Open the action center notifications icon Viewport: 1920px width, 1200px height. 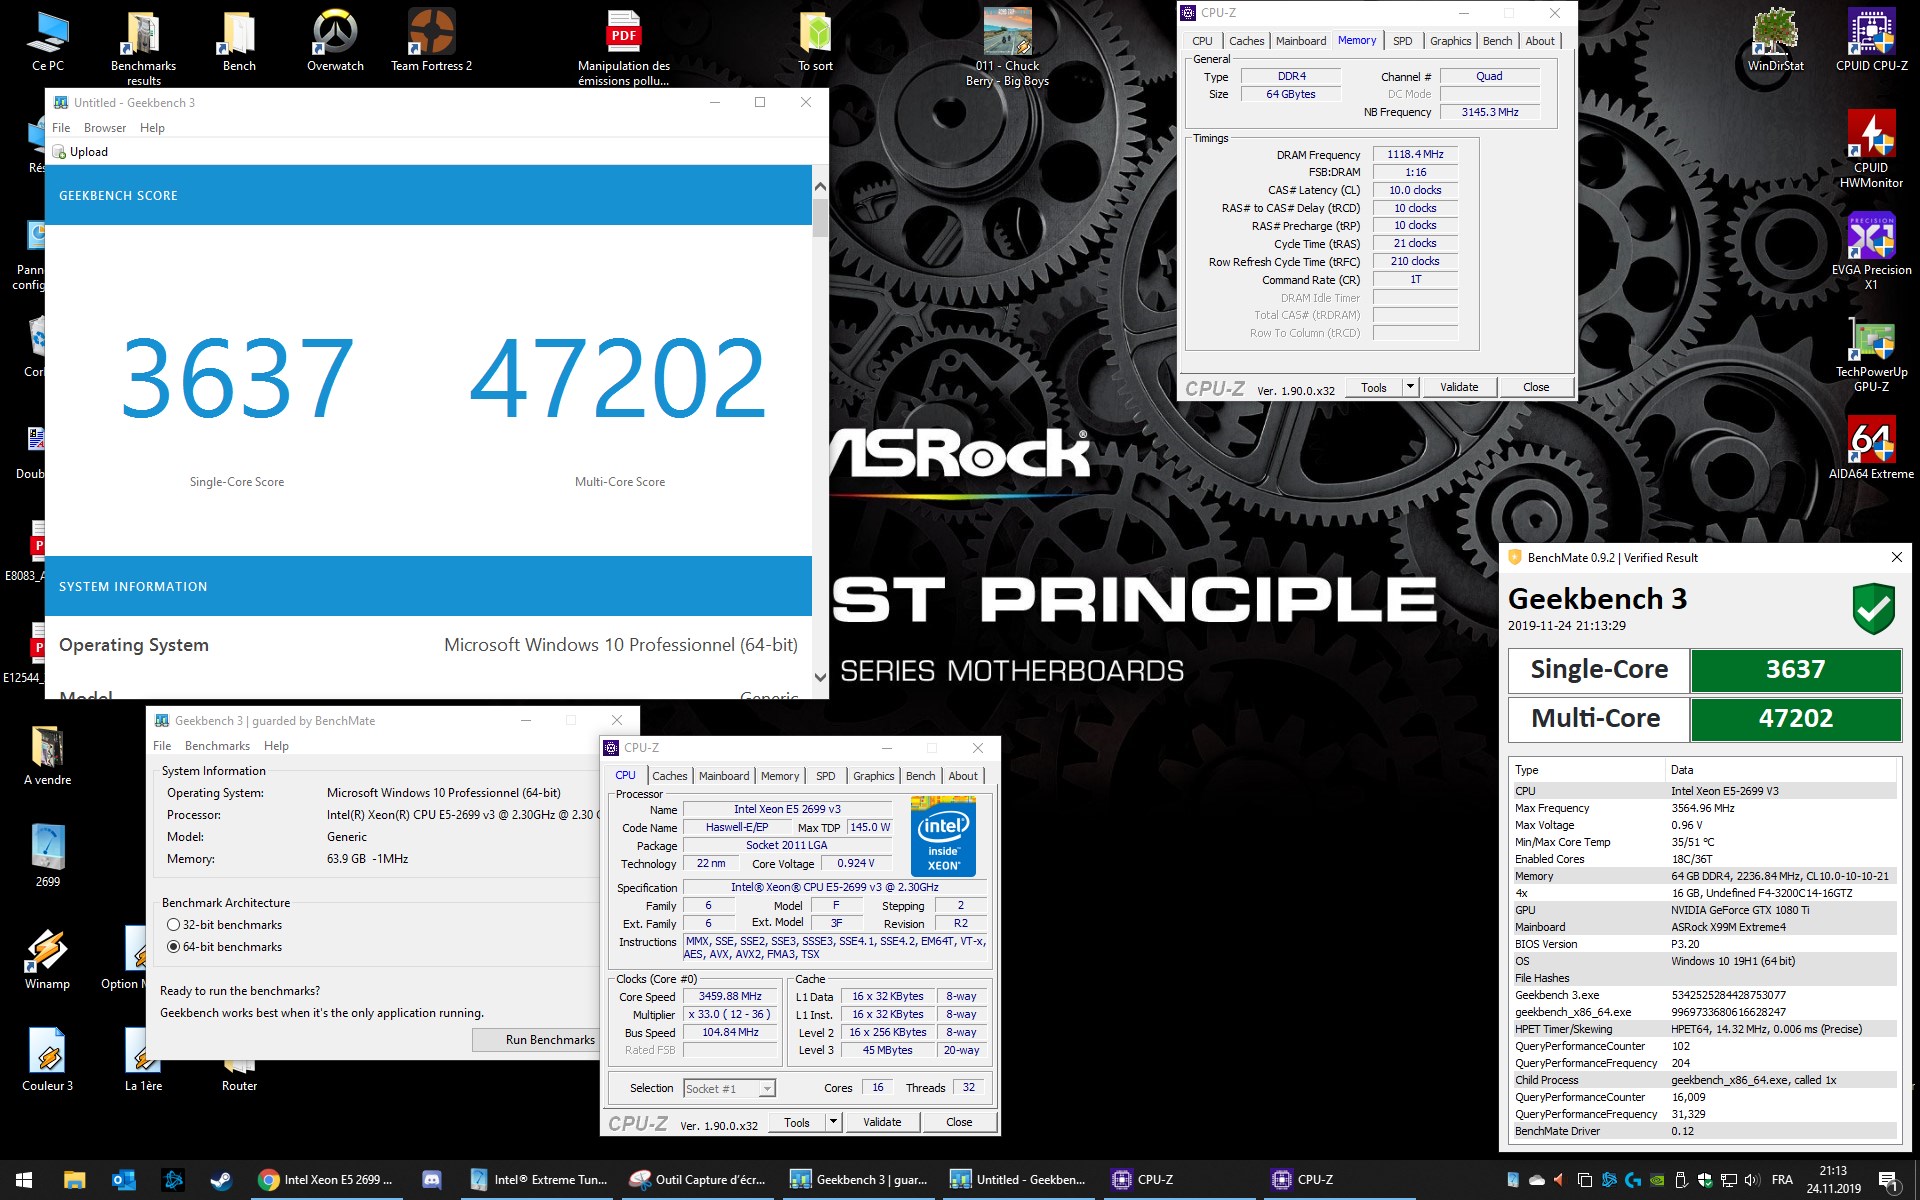click(x=1889, y=1180)
